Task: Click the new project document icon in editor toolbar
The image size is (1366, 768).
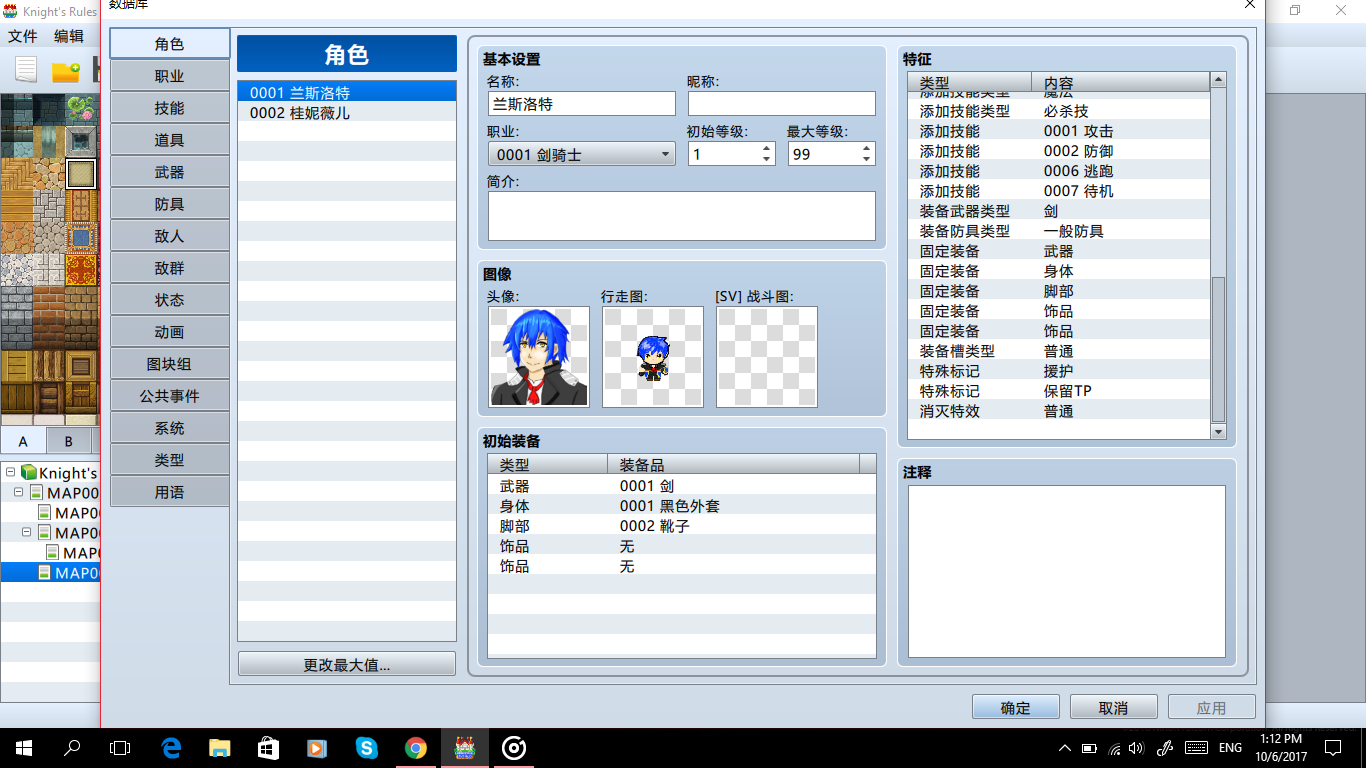Action: [26, 70]
